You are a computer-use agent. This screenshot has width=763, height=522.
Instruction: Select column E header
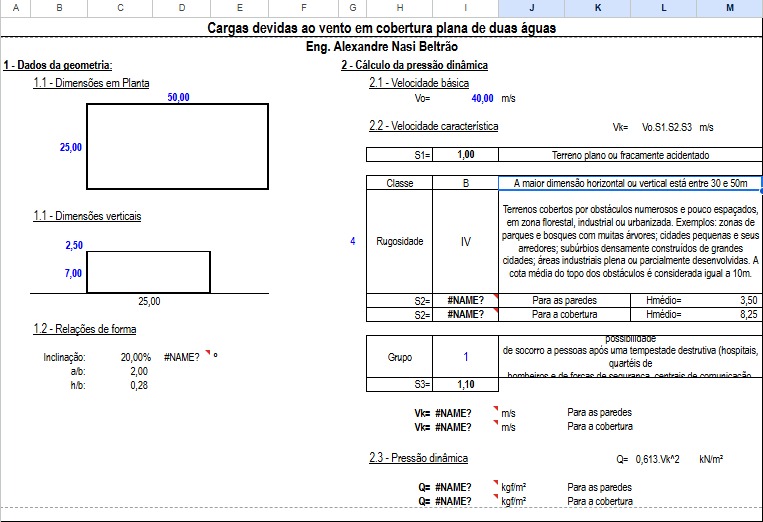(239, 8)
